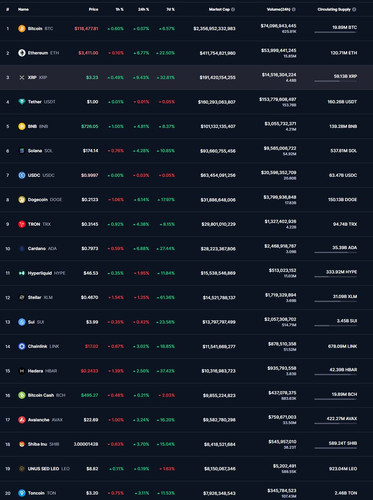Click TRON's market cap value
The image size is (373, 500).
point(218,224)
